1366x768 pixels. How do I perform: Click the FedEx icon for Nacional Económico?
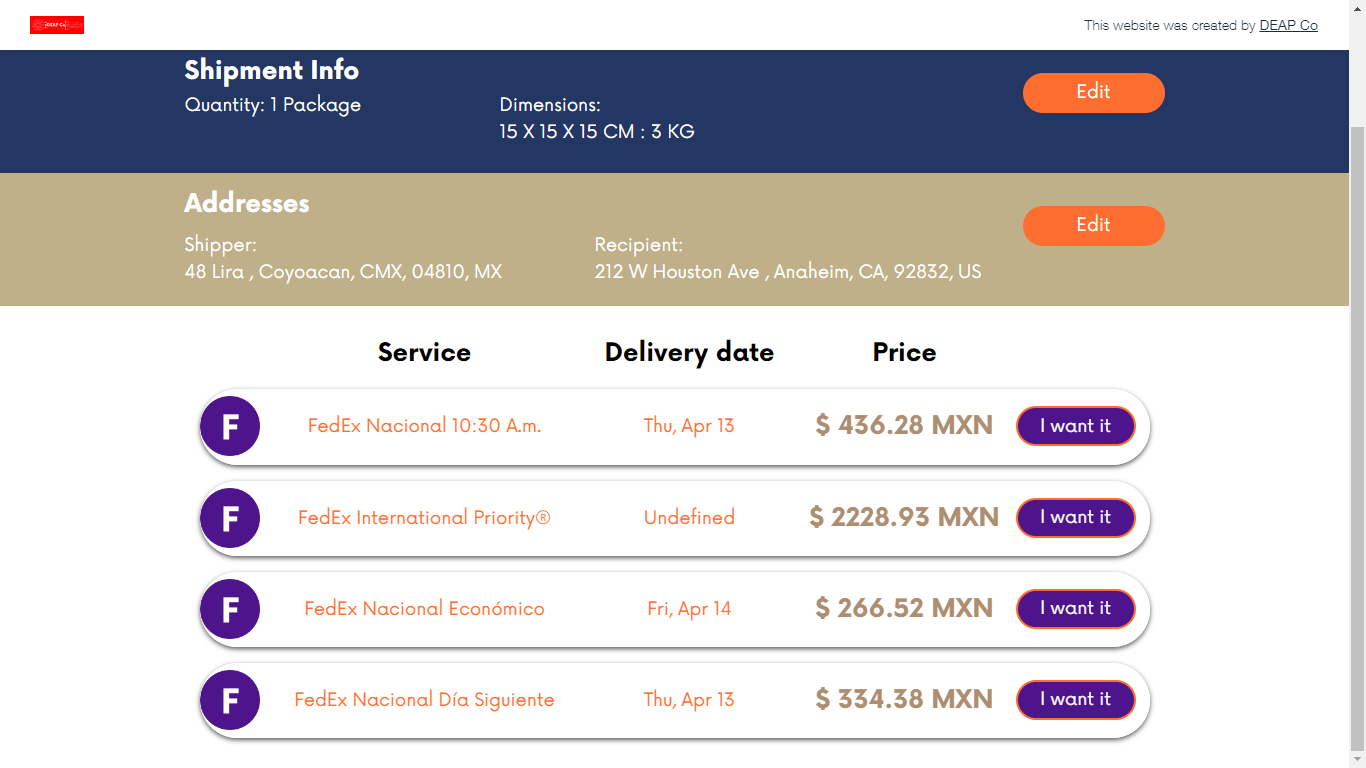(x=230, y=609)
